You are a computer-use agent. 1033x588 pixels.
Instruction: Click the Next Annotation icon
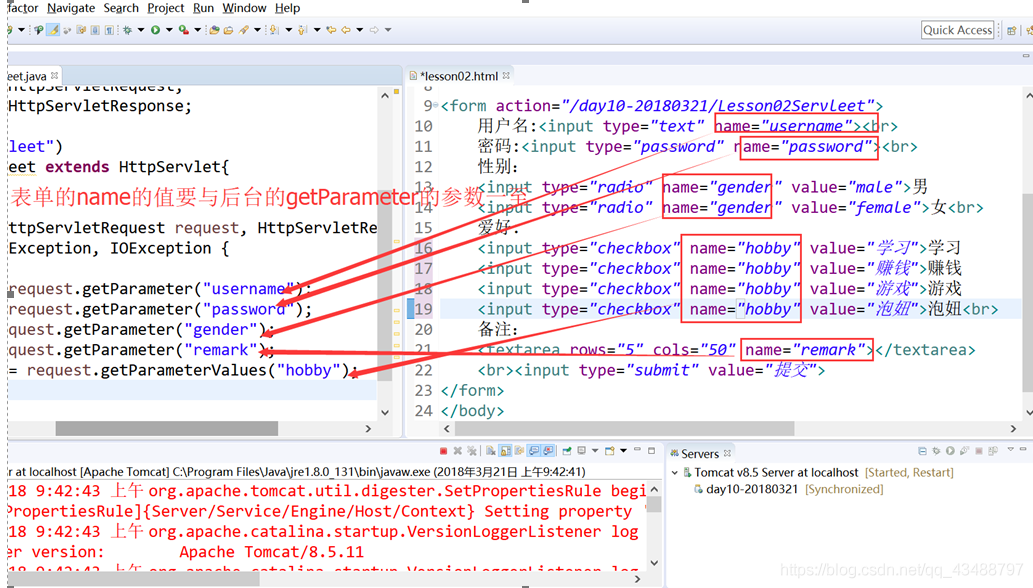click(274, 30)
